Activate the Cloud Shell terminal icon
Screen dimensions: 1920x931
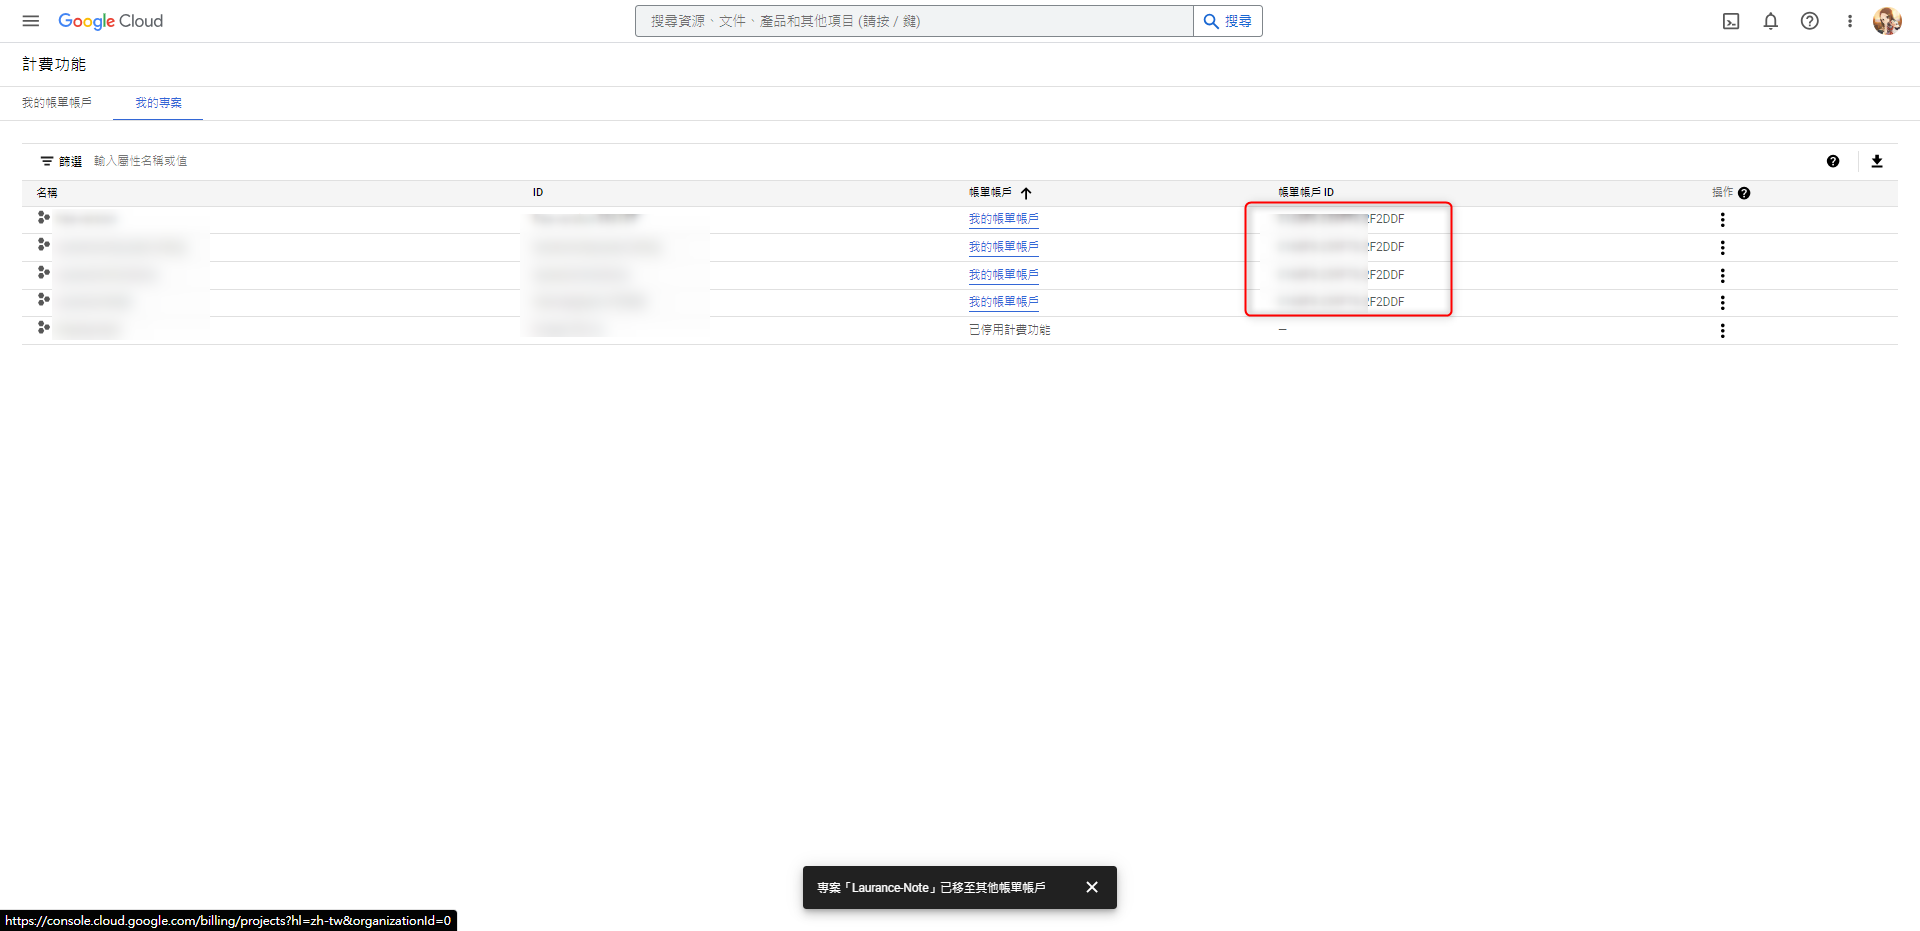pos(1731,21)
